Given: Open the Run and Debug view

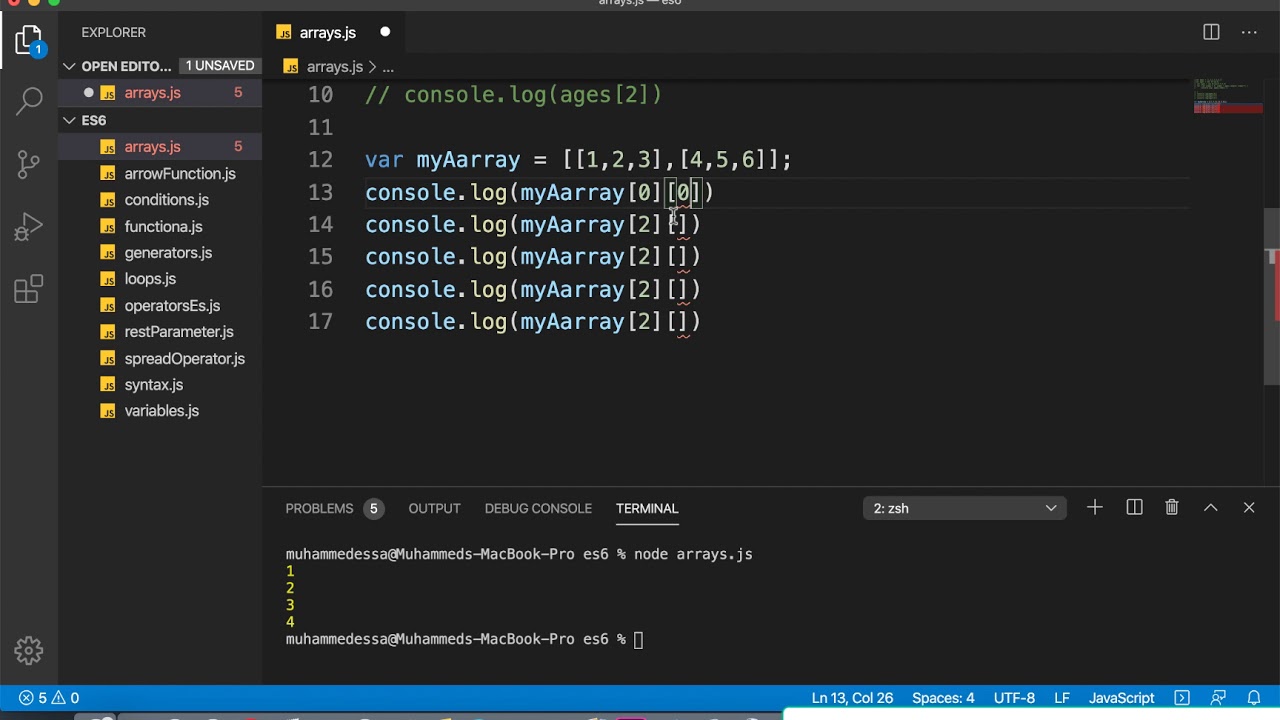Looking at the screenshot, I should tap(29, 227).
